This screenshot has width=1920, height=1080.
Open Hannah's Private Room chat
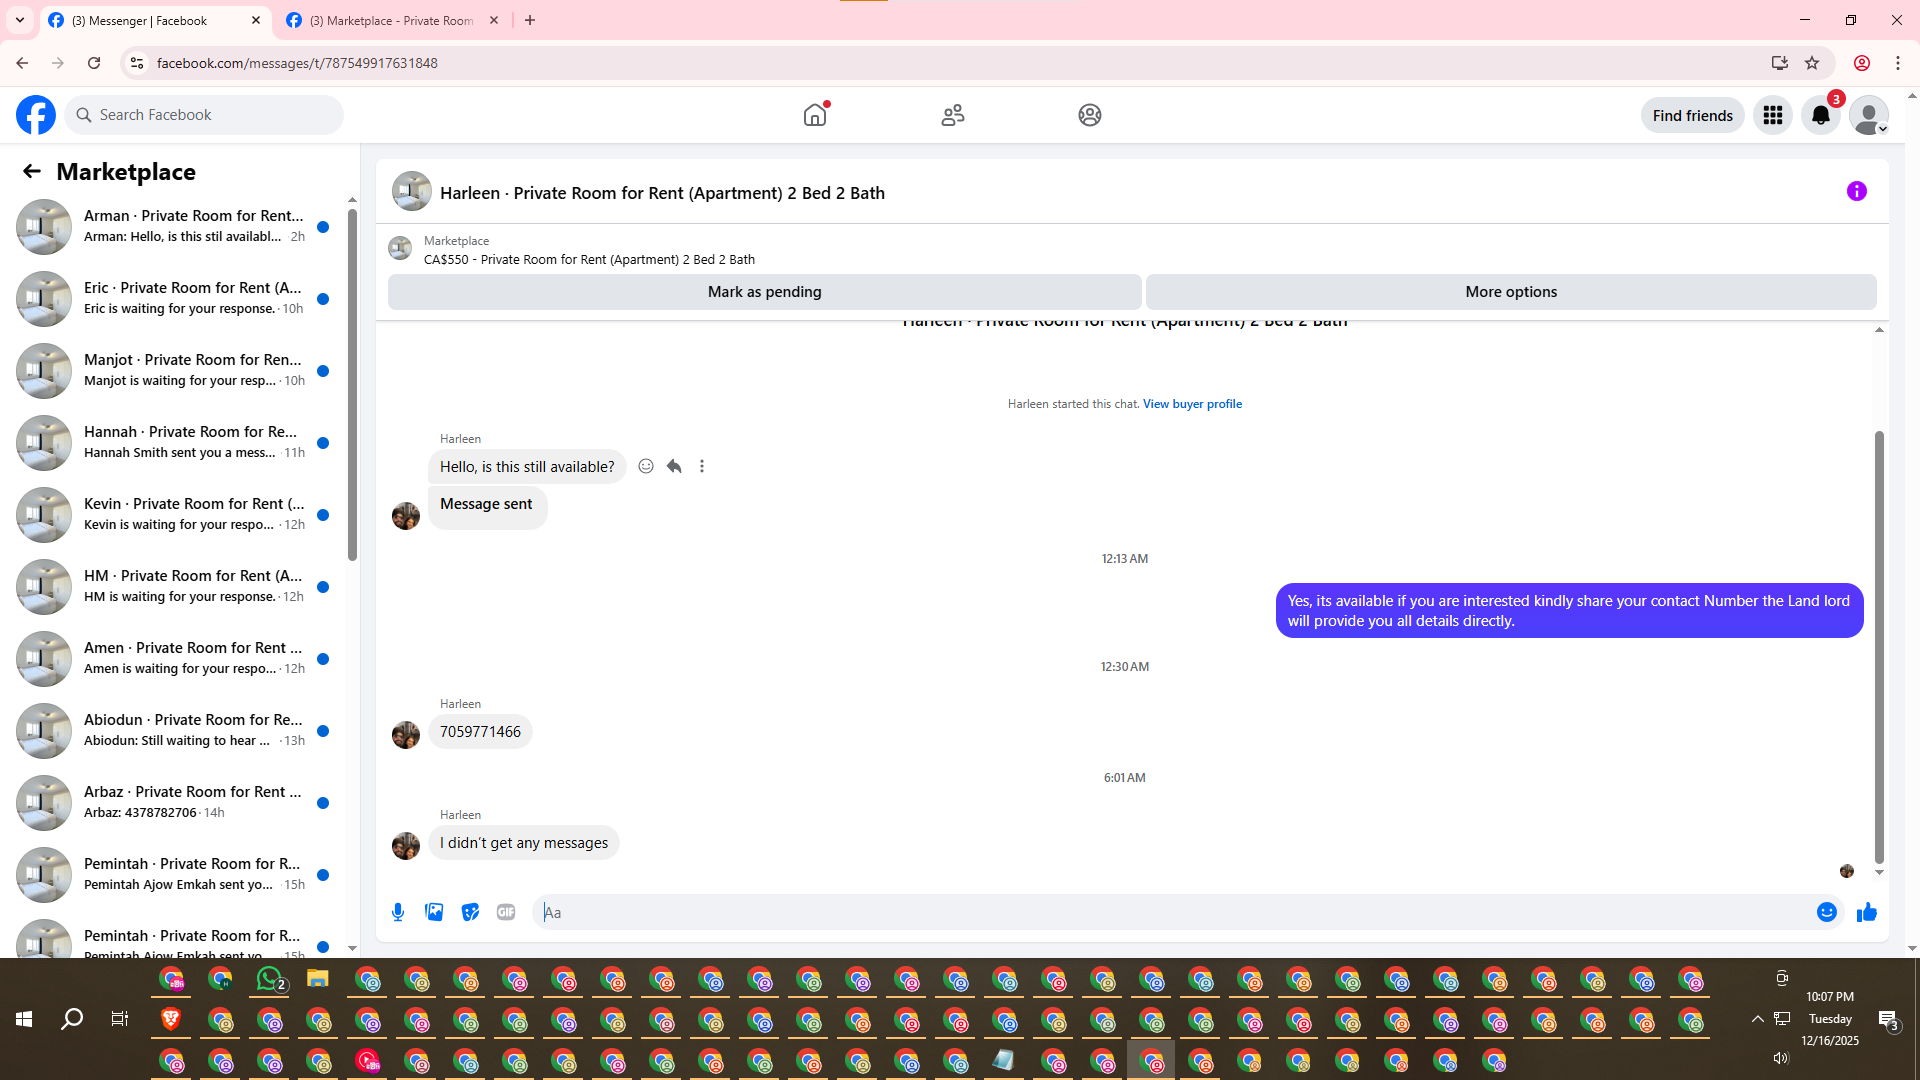coord(174,442)
